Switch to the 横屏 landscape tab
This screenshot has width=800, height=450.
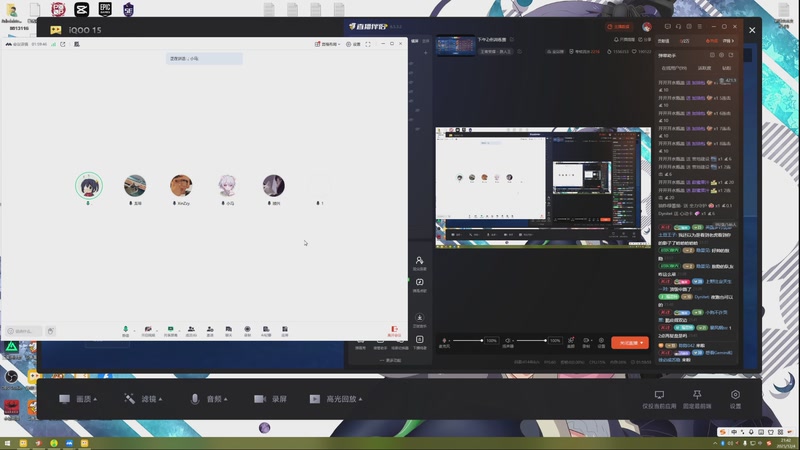coord(415,41)
